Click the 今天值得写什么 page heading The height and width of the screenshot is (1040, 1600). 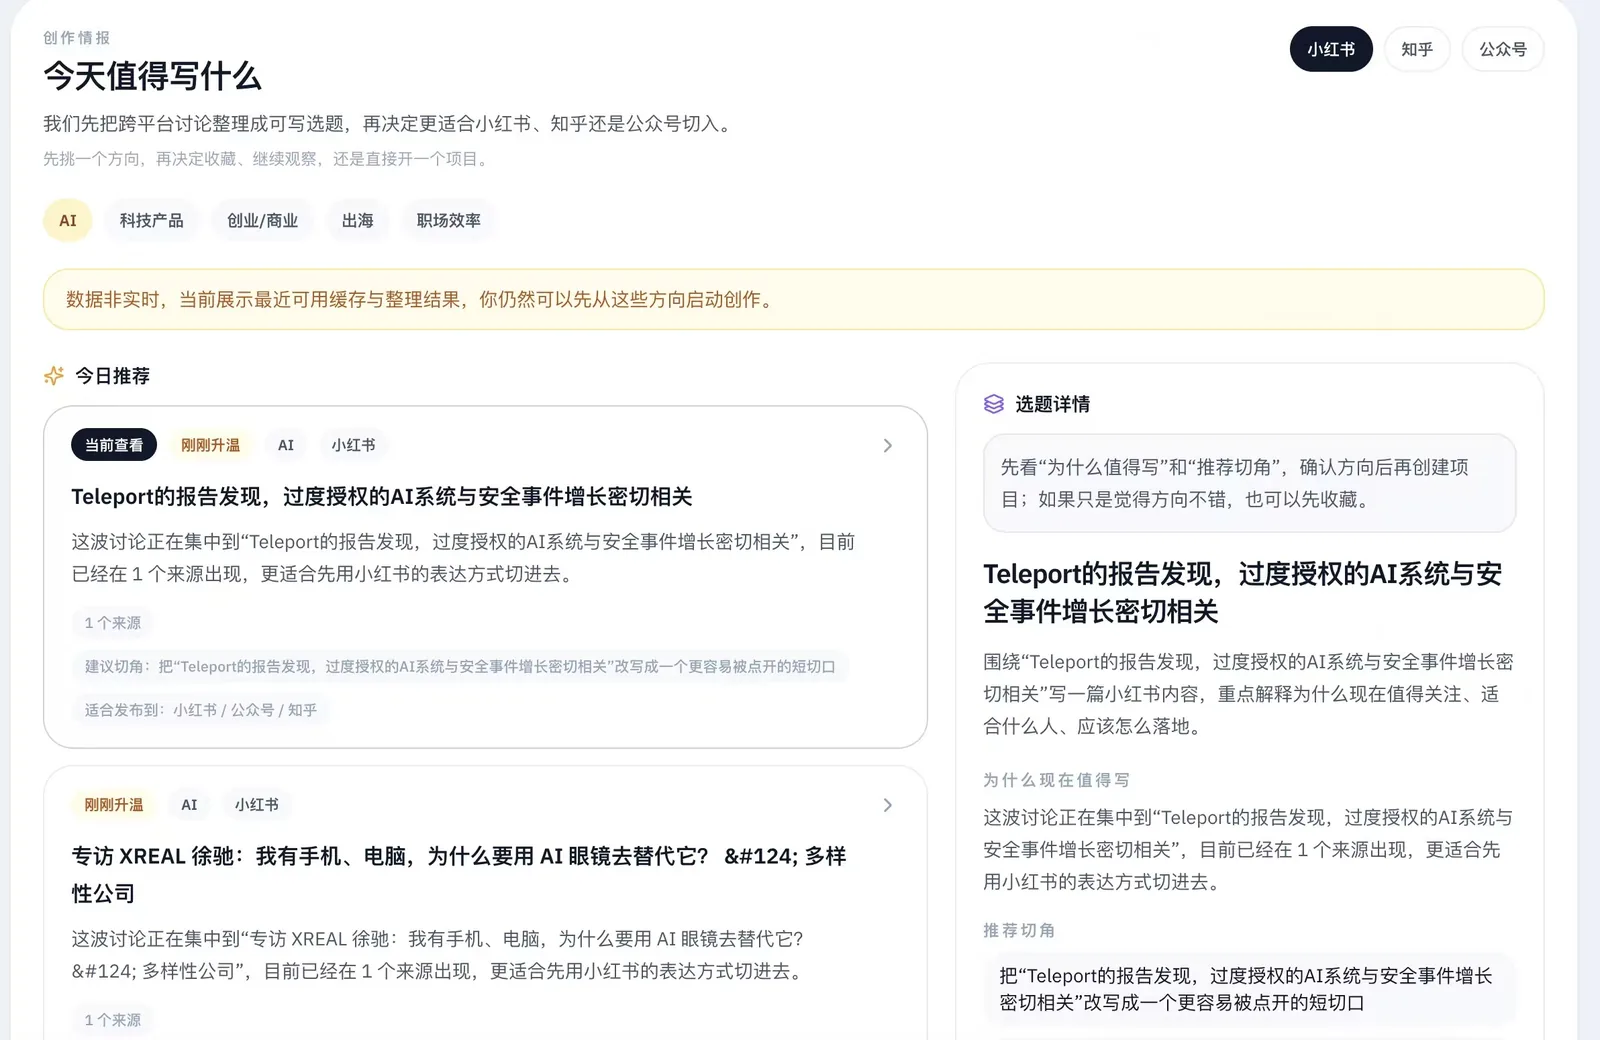click(152, 77)
